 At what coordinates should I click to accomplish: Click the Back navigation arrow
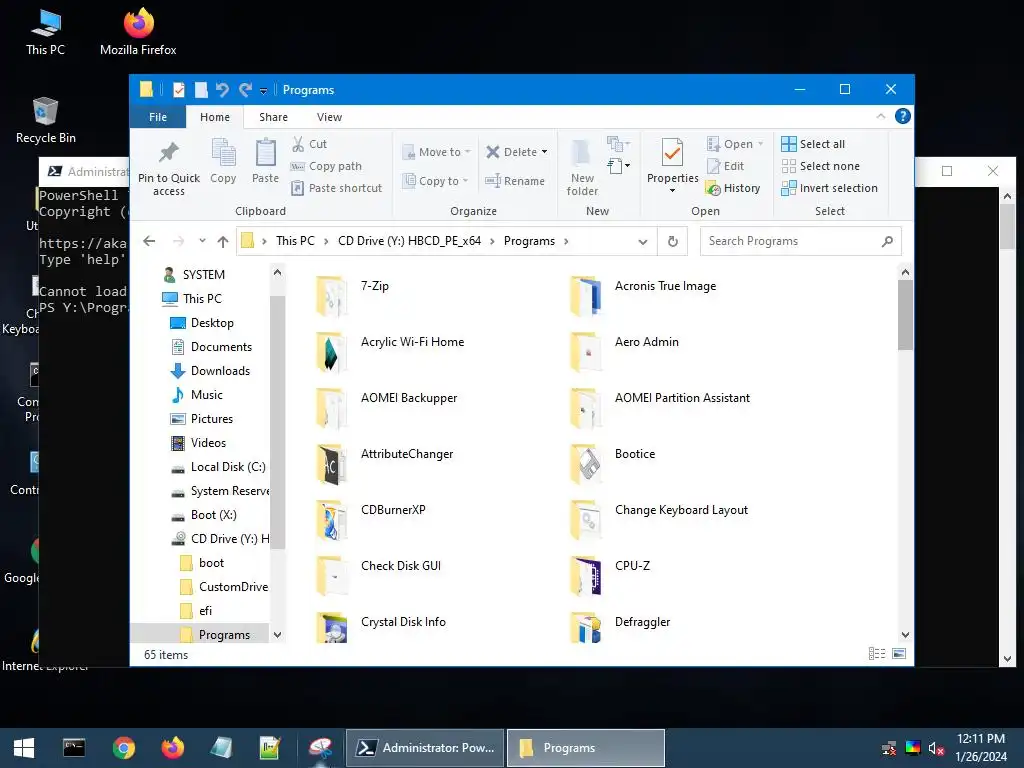click(x=149, y=241)
